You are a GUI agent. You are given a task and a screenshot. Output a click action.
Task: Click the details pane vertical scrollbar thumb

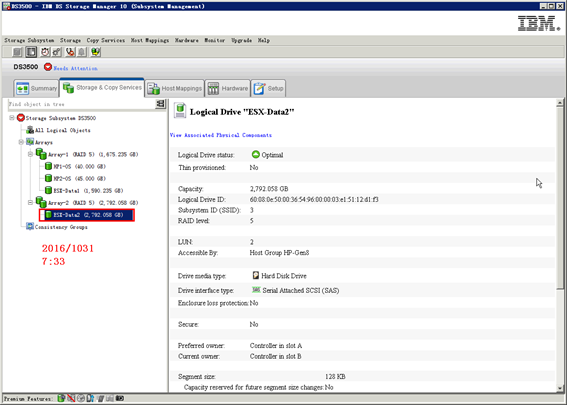(x=560, y=198)
